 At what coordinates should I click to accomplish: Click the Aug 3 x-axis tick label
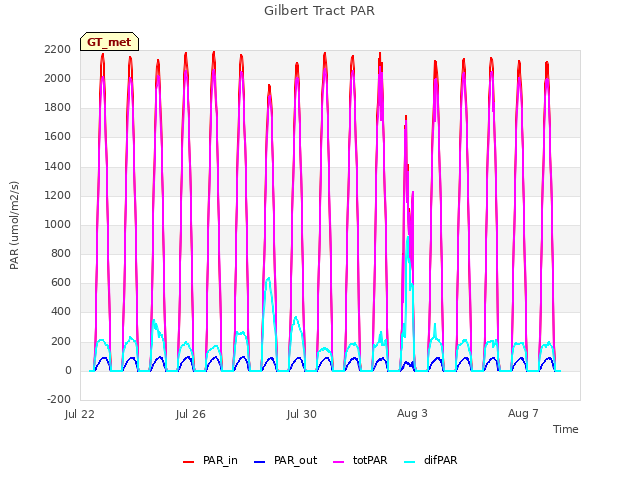412,413
